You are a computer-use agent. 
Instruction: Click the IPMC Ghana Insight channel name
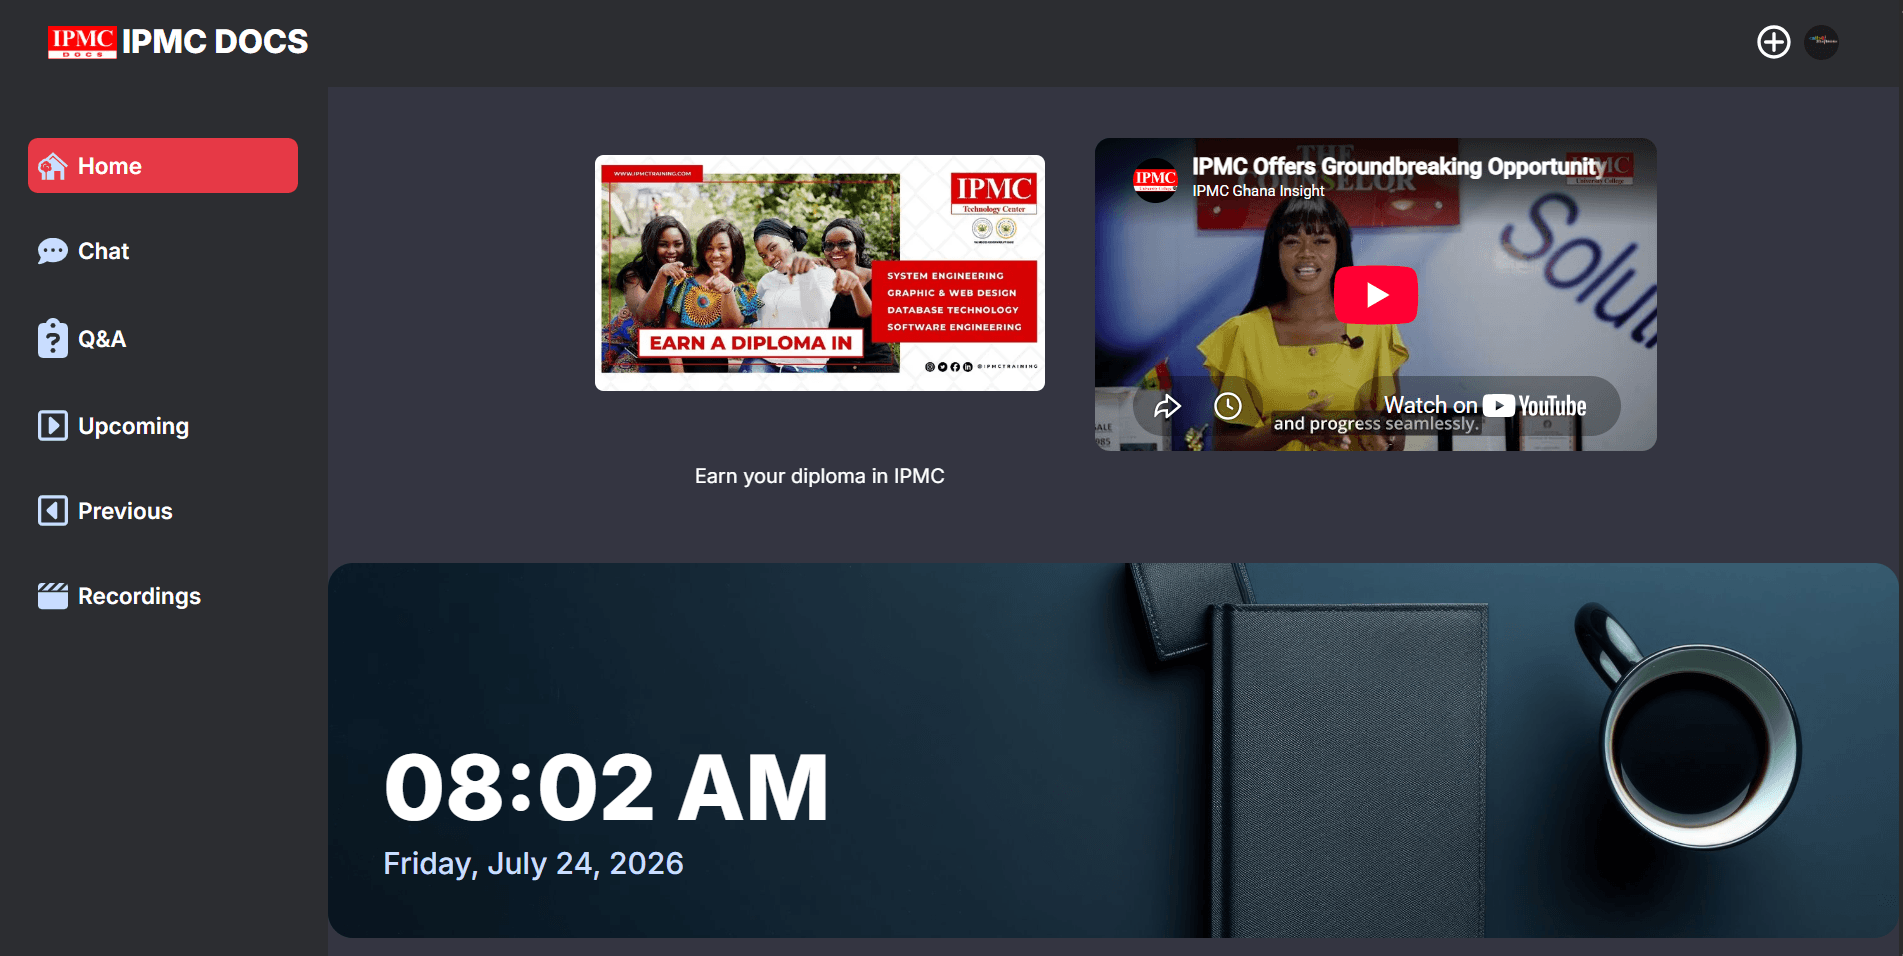click(x=1258, y=191)
